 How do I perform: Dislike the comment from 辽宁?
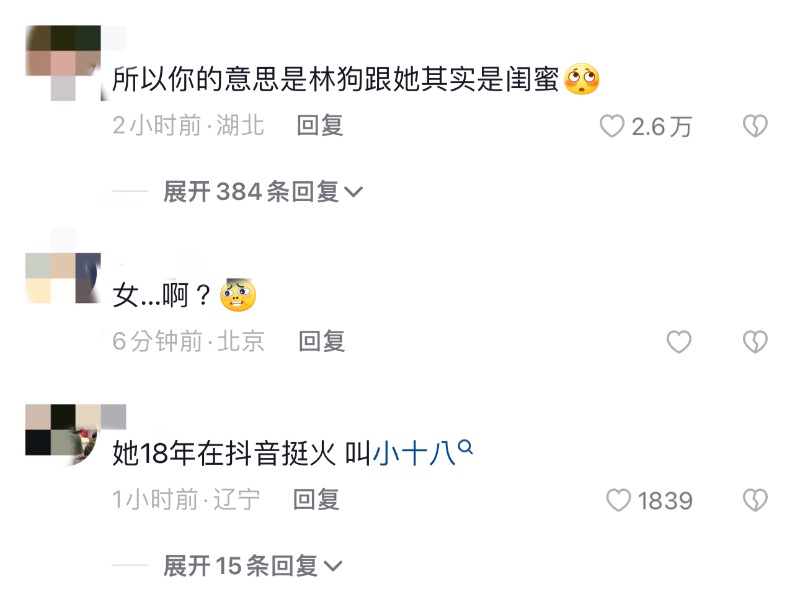click(755, 500)
